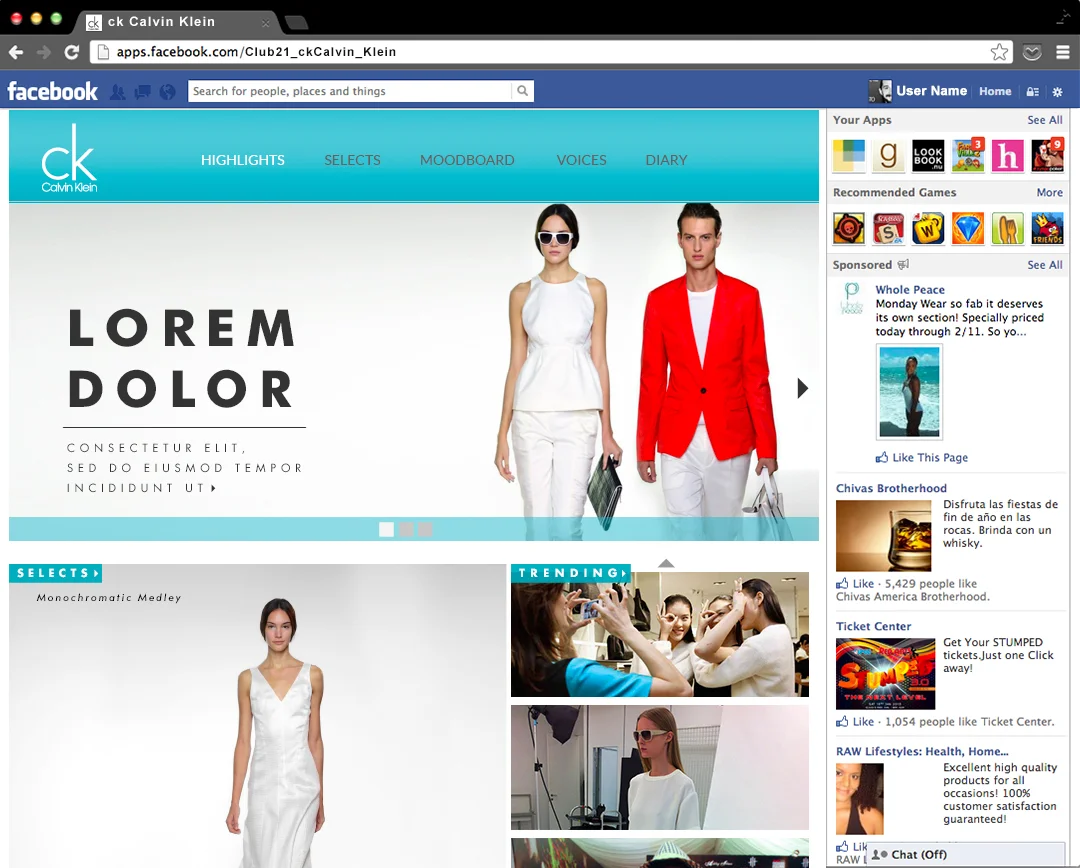Open the Chrome hamburger menu
1080x868 pixels.
1063,52
